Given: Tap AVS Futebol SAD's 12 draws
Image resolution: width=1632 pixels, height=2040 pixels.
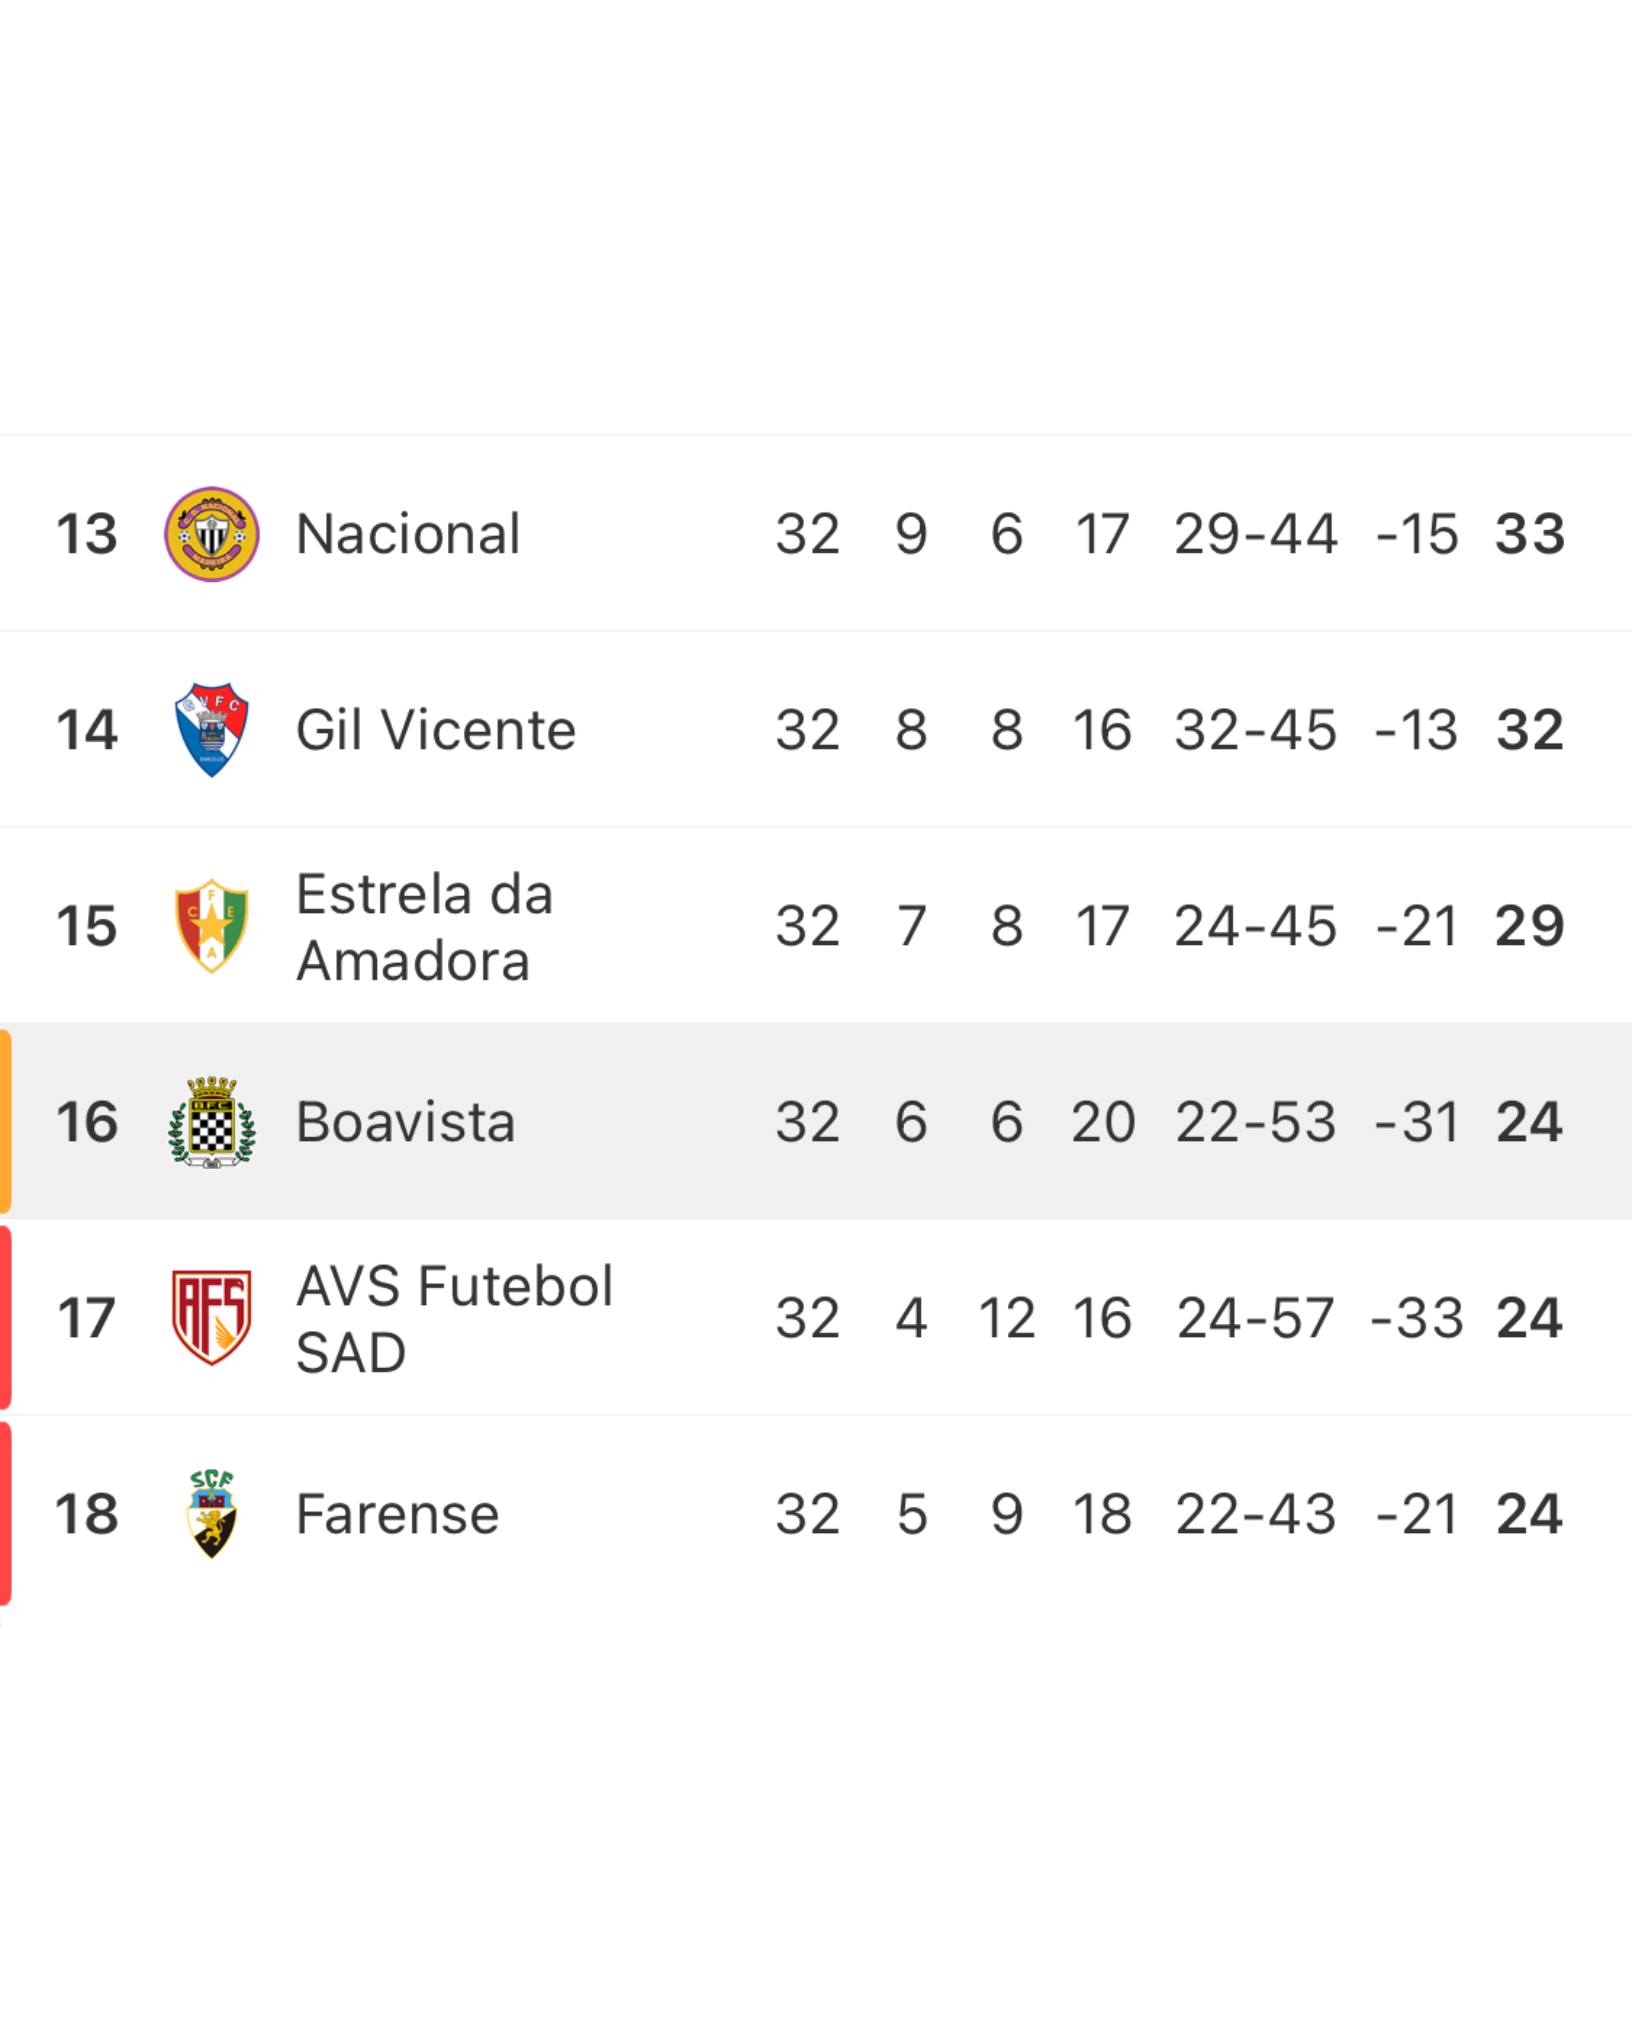Looking at the screenshot, I should tap(1006, 1318).
